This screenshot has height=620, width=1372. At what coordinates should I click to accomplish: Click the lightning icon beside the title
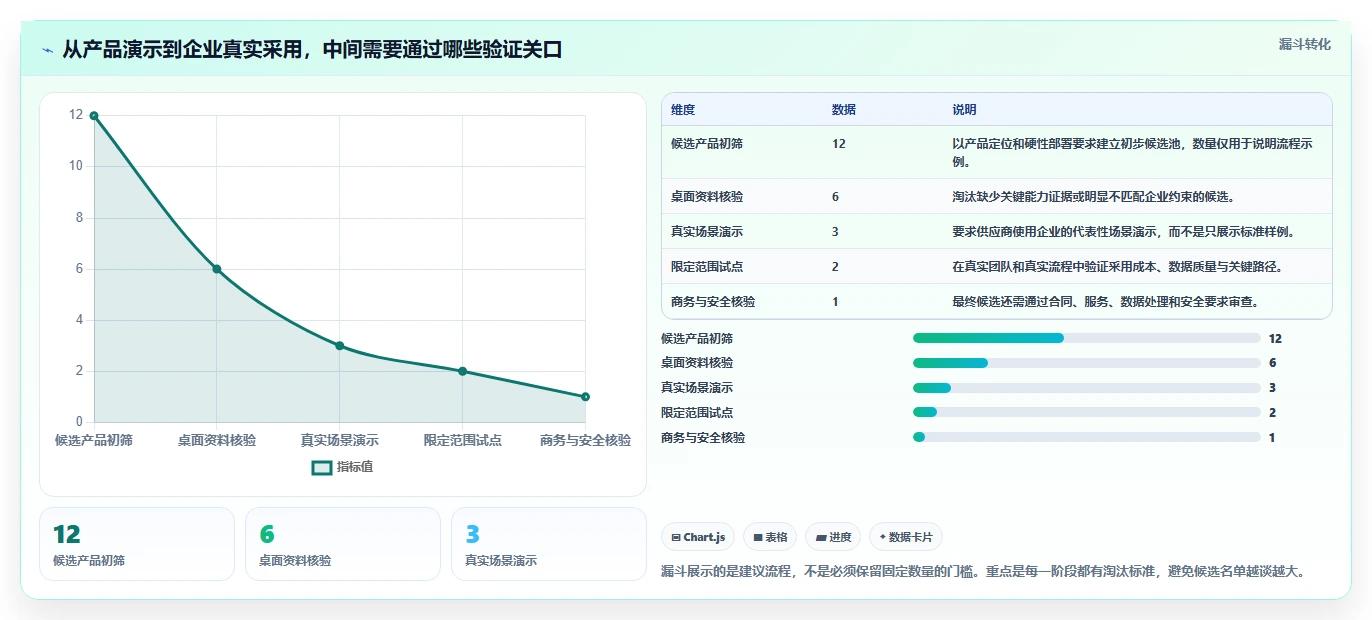[48, 50]
